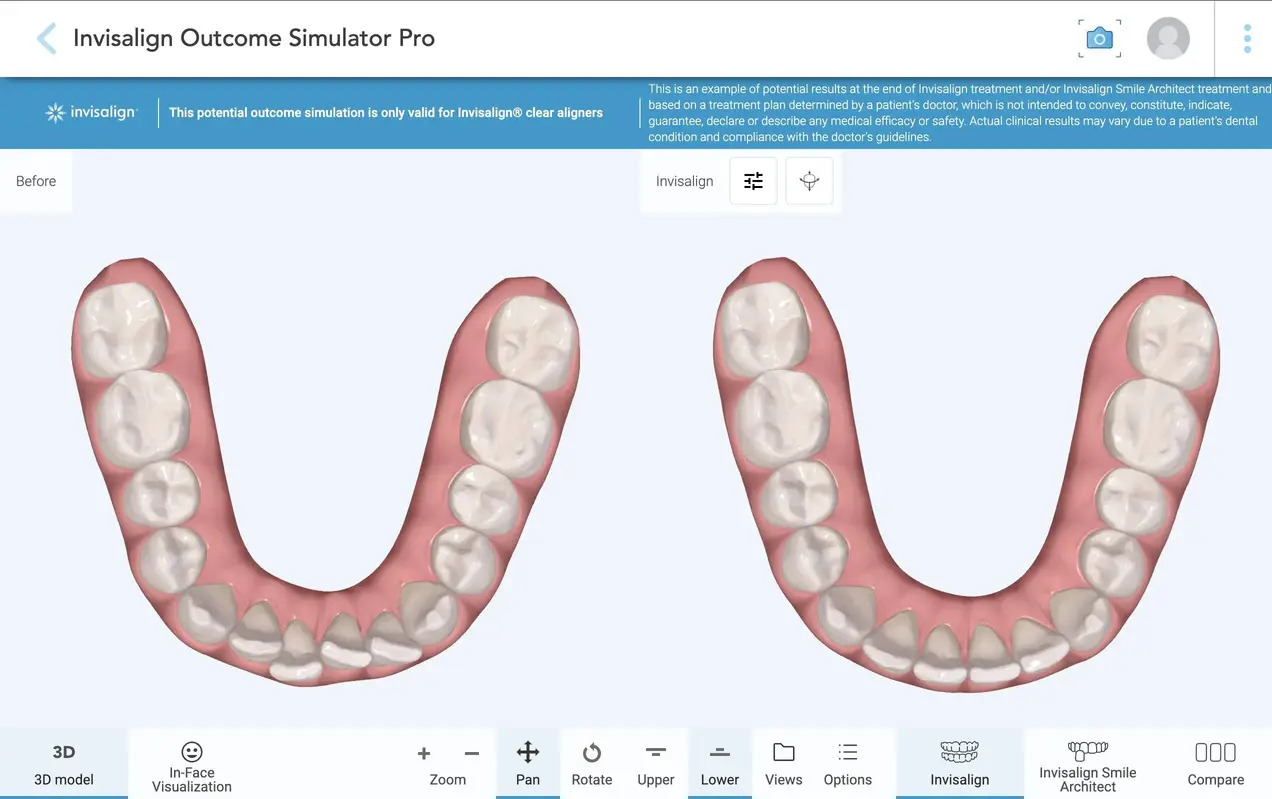Open the Compare view
1272x799 pixels.
coord(1215,764)
